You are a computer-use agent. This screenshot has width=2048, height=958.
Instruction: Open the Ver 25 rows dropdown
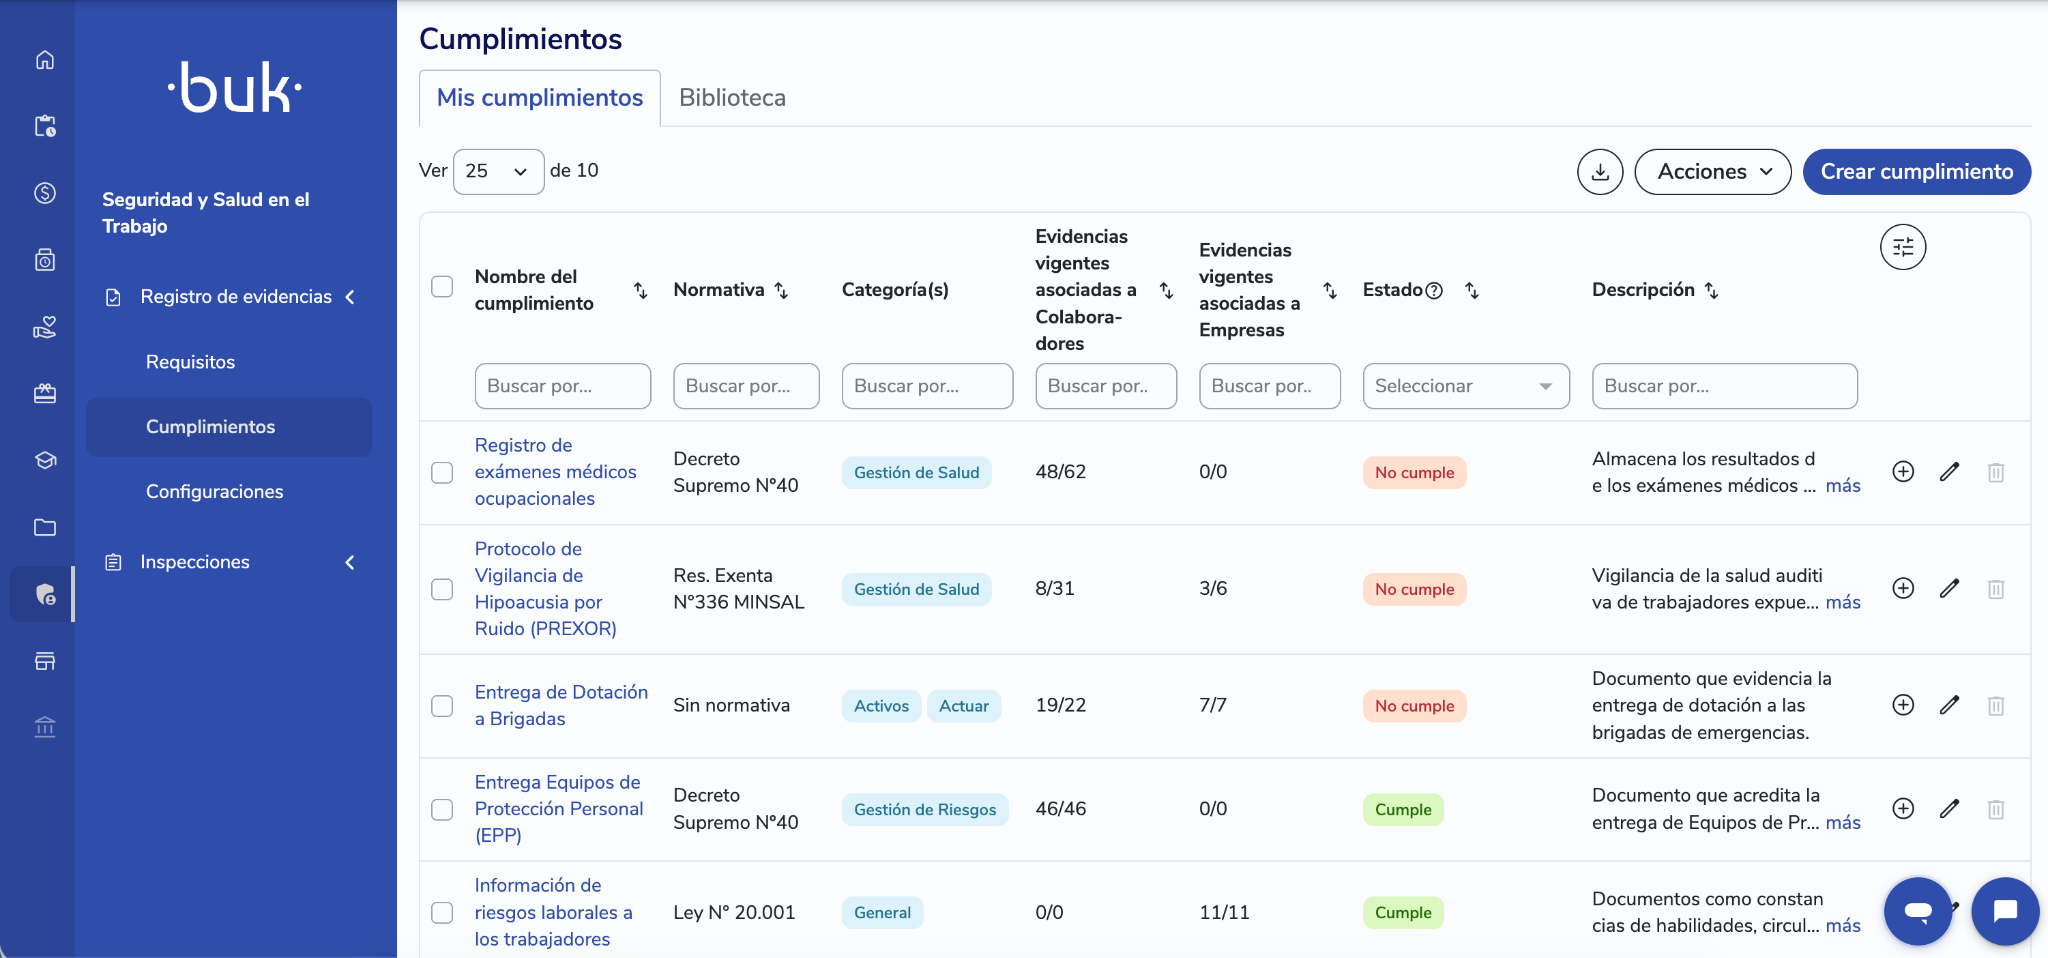[498, 172]
